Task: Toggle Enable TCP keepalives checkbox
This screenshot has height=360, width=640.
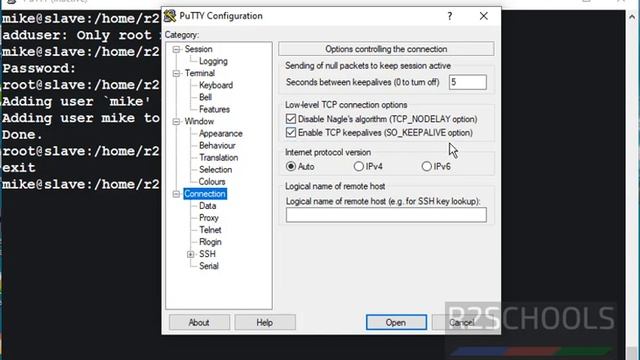Action: (x=291, y=132)
